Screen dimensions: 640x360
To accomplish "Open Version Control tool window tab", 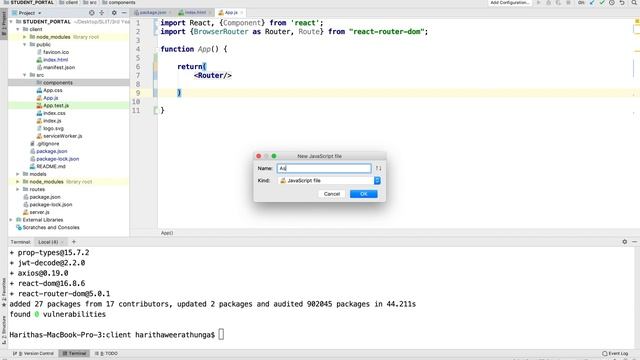I will click(33, 353).
